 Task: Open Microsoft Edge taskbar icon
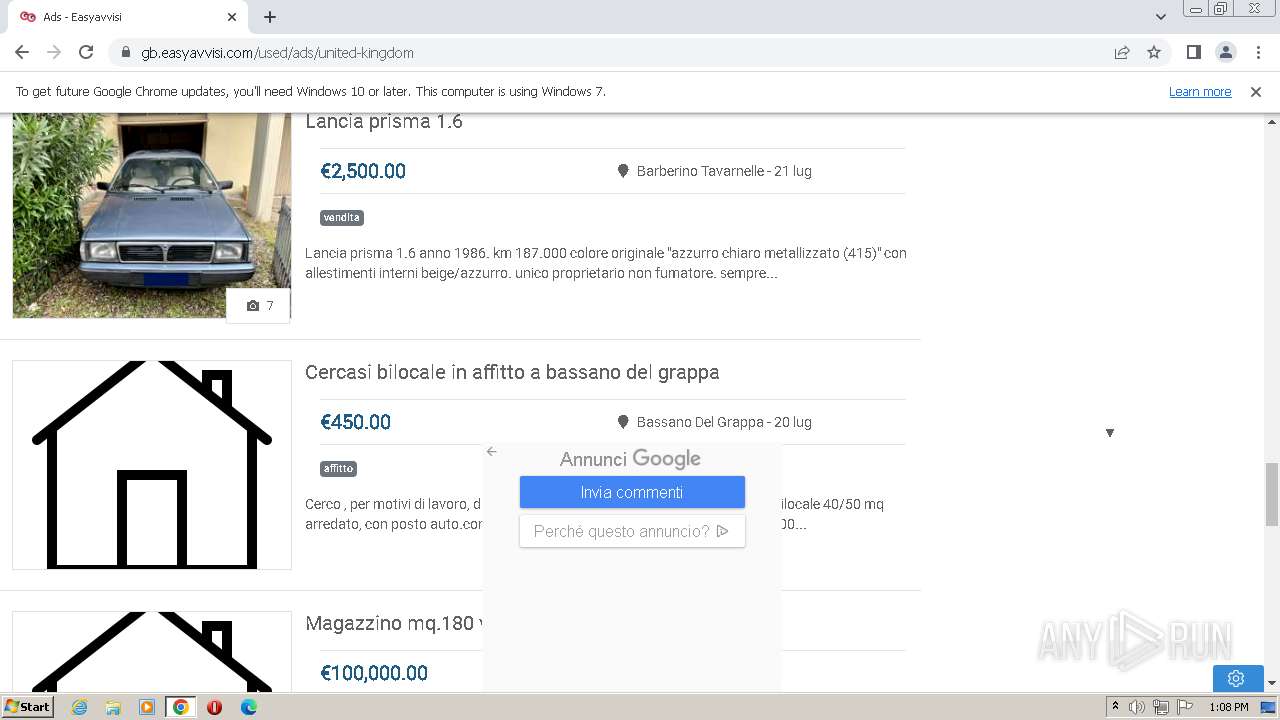point(248,707)
